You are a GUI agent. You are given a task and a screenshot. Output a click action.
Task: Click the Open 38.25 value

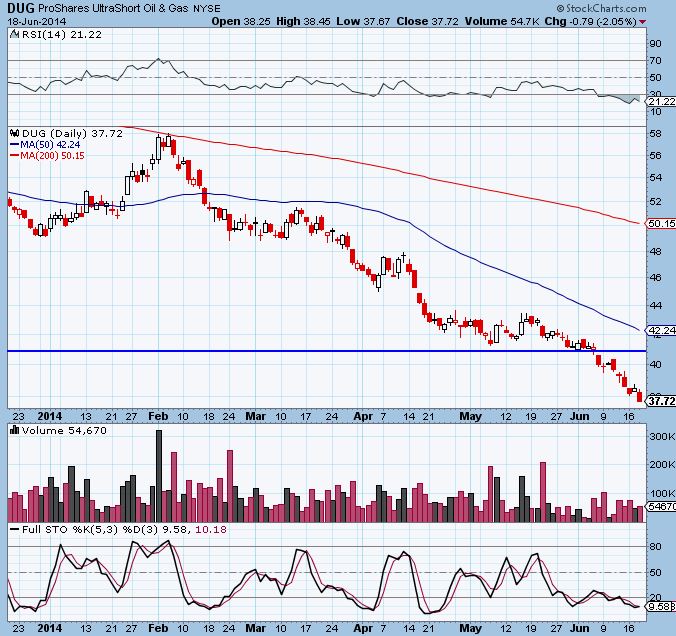241,22
